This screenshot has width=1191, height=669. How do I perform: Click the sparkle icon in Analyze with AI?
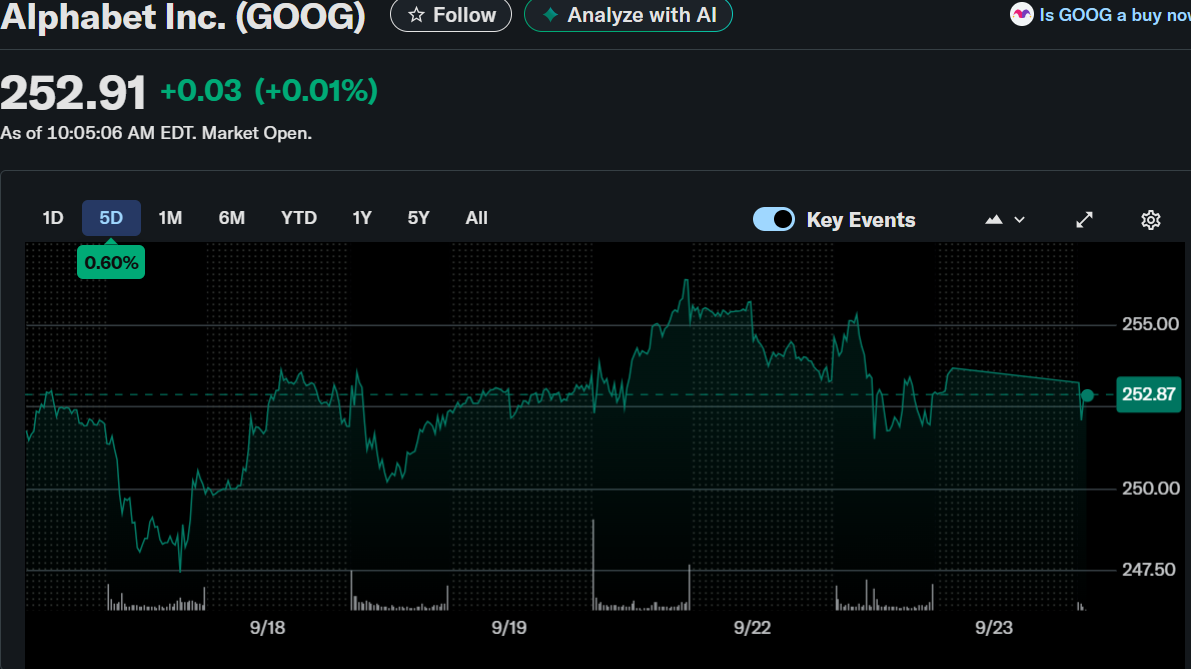(x=551, y=15)
